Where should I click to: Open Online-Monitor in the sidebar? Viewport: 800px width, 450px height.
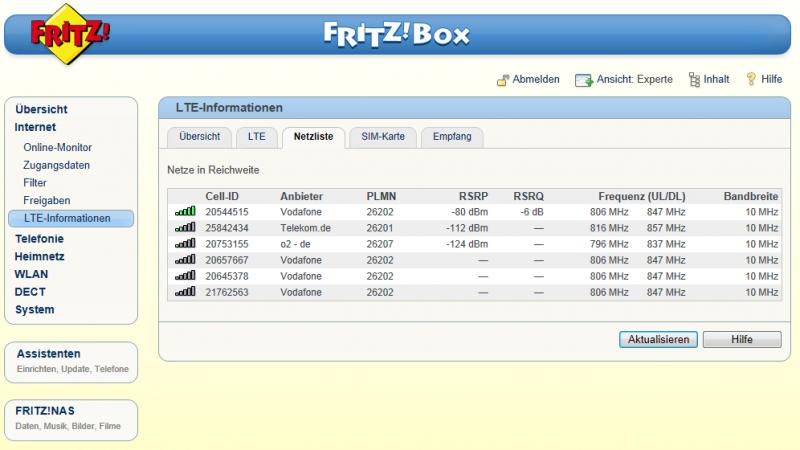point(58,147)
